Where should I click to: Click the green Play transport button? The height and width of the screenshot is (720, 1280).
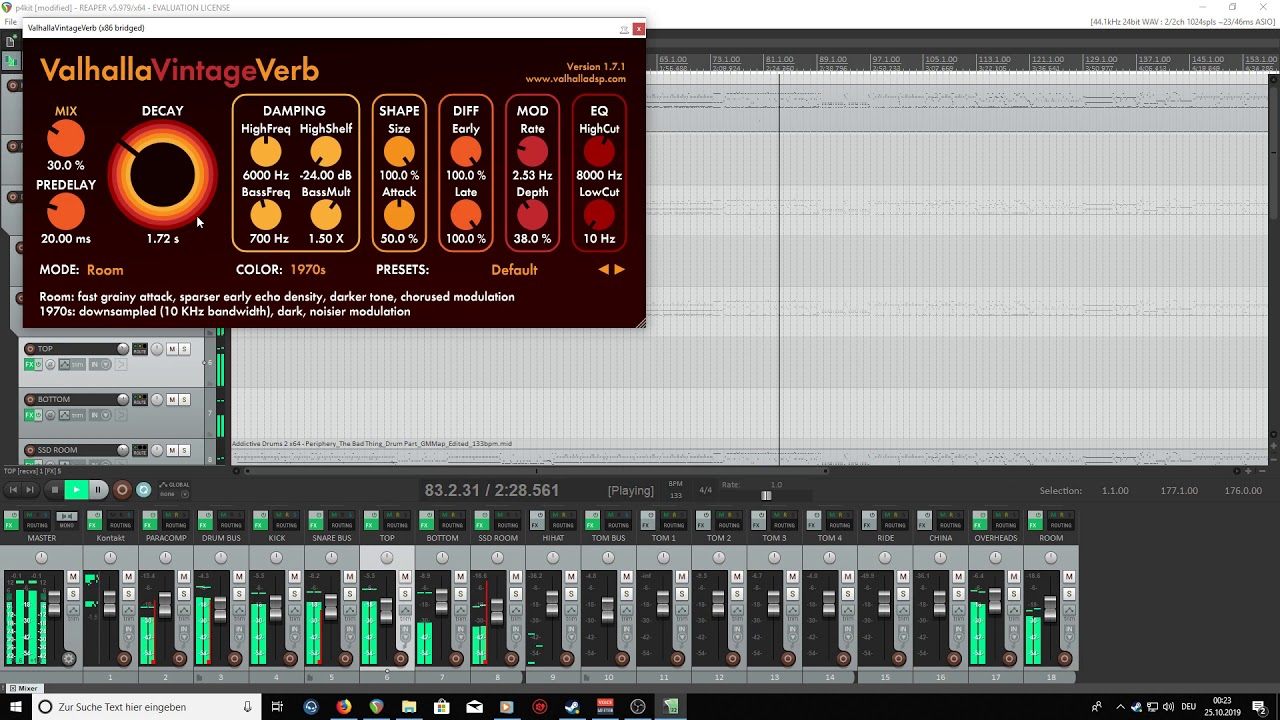coord(76,490)
